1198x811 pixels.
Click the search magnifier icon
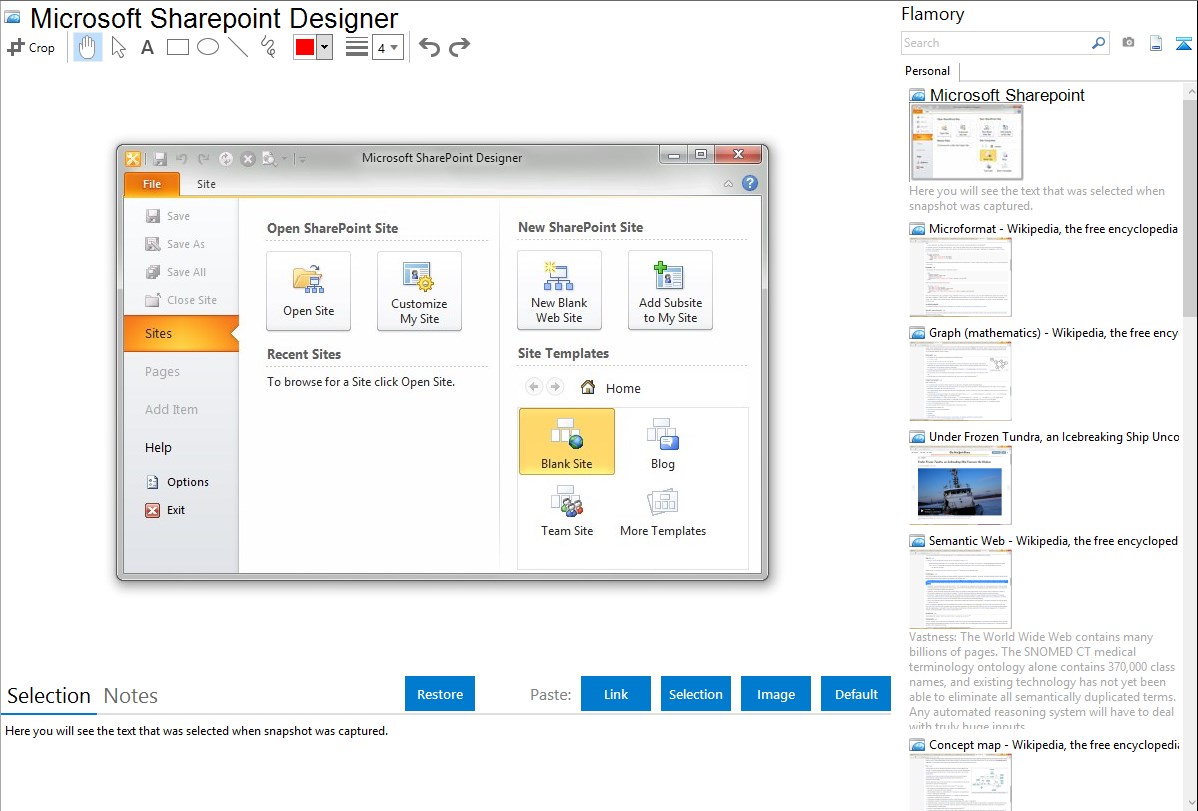click(x=1098, y=43)
